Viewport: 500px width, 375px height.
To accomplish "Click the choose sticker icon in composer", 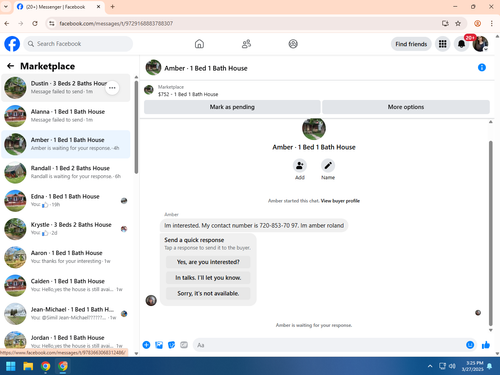I will click(x=171, y=345).
